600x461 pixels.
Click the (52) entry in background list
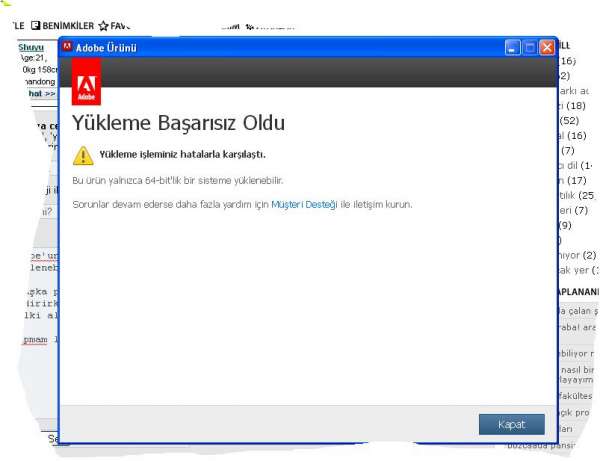[x=569, y=121]
